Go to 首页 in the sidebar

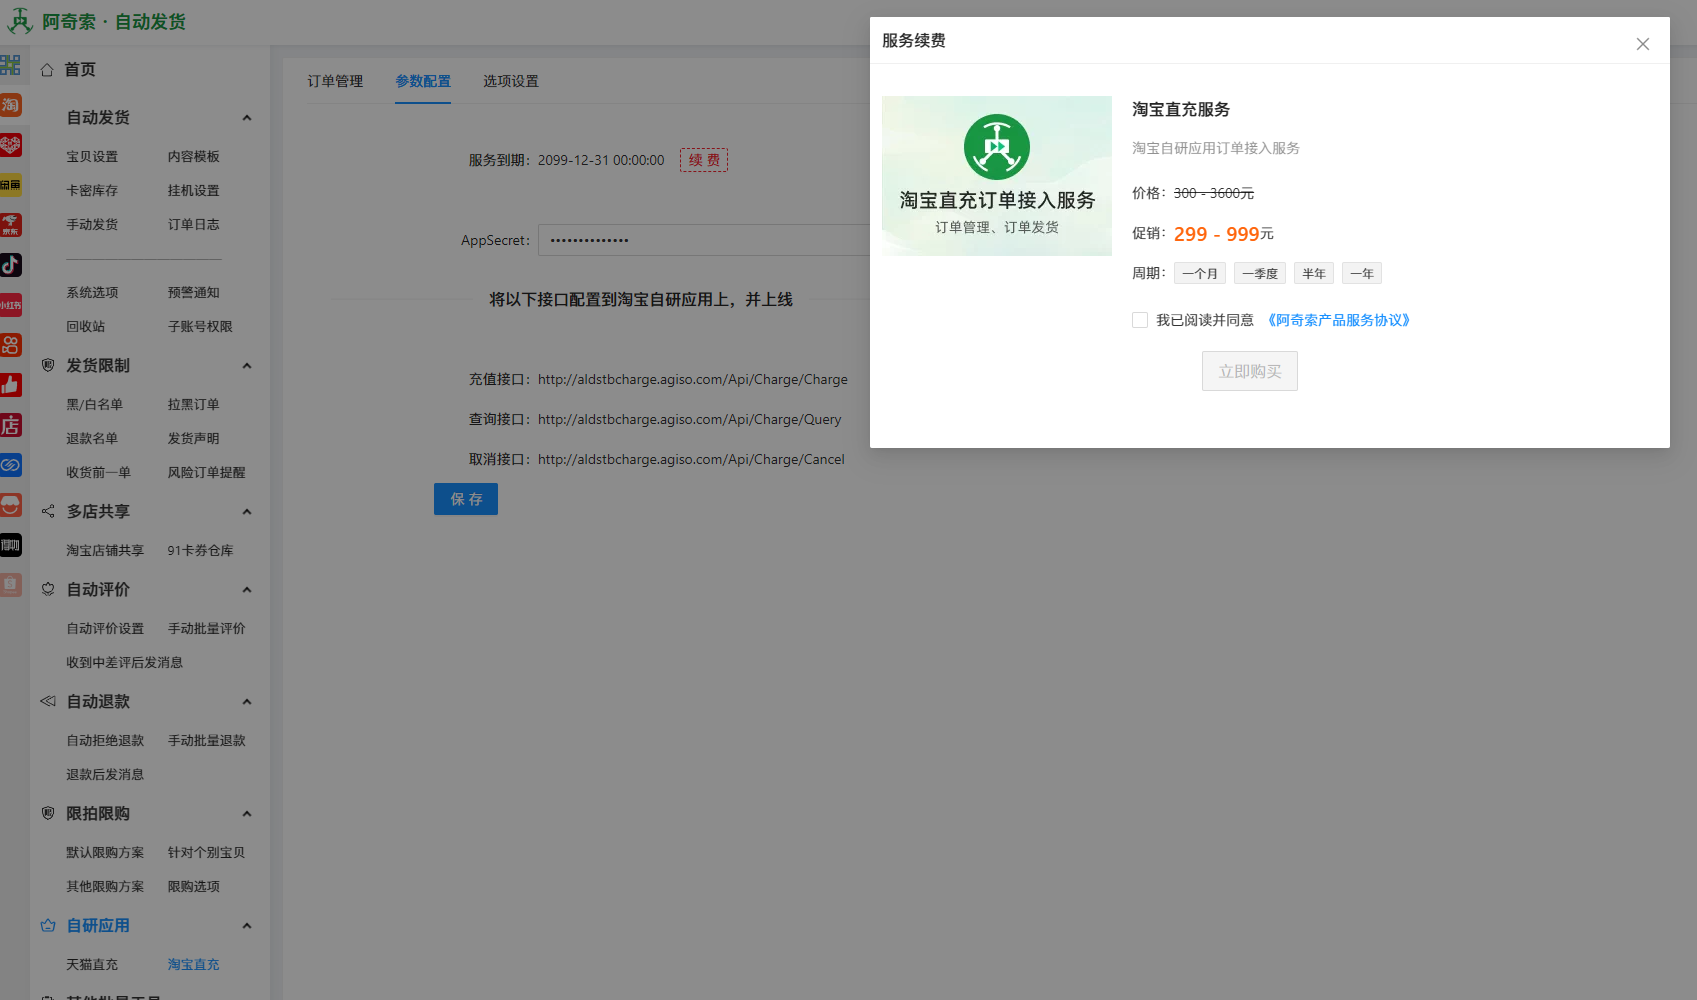pyautogui.click(x=80, y=70)
